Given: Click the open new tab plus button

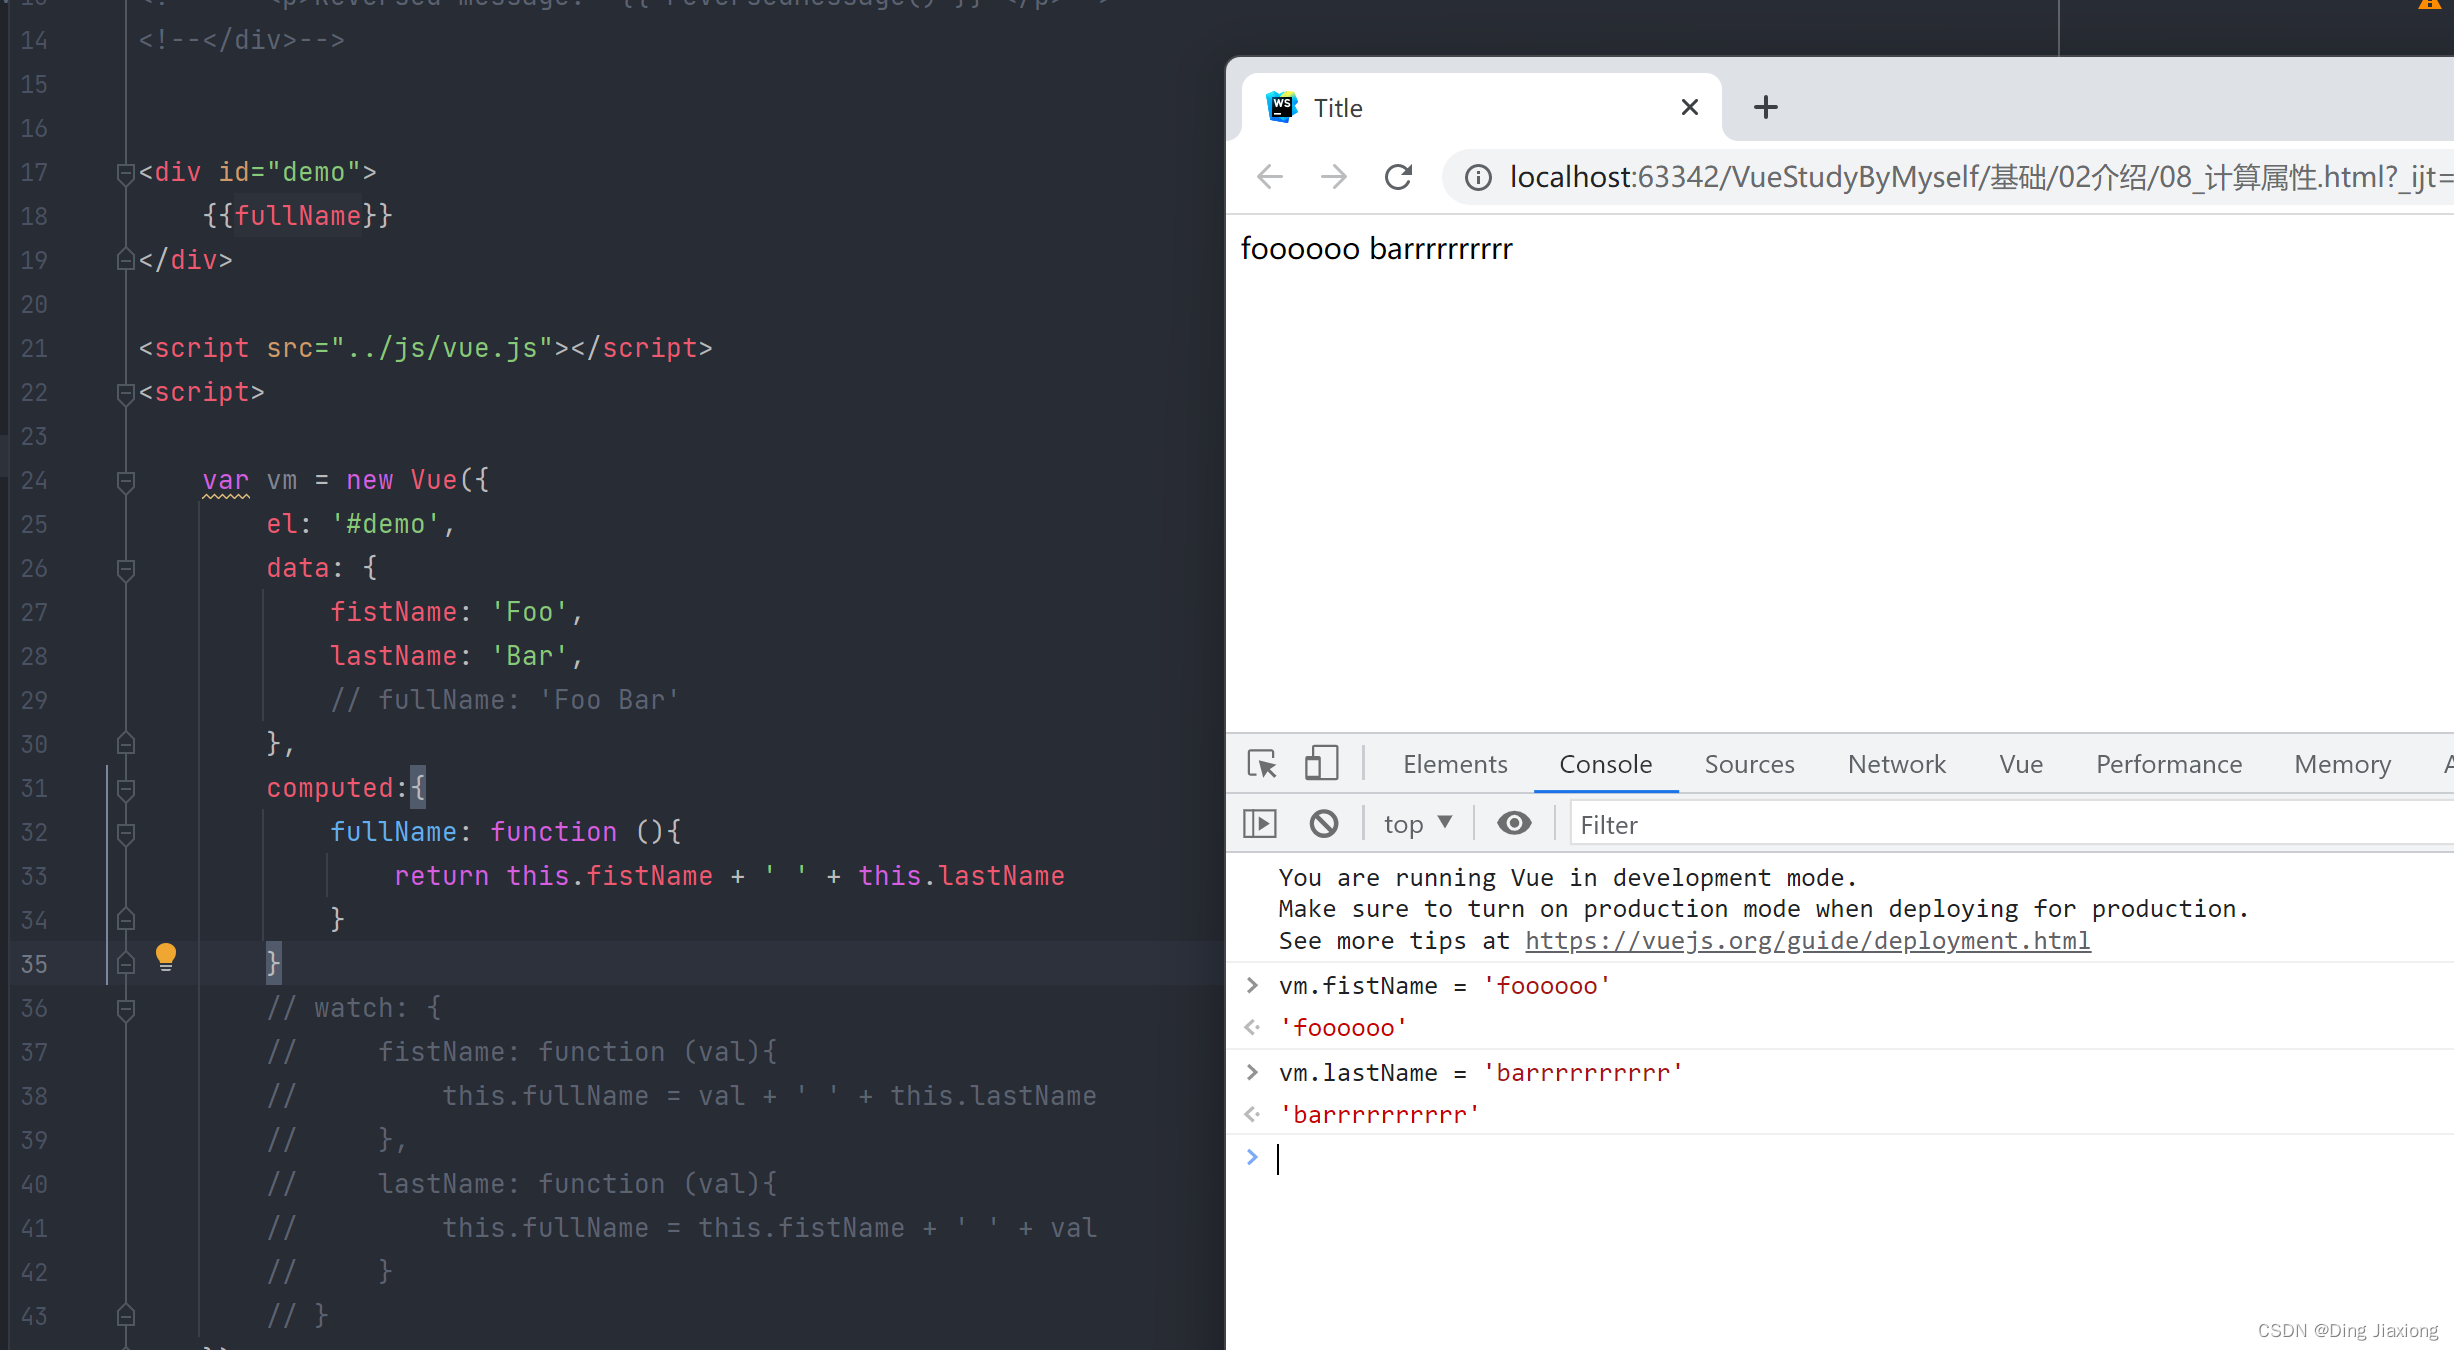Looking at the screenshot, I should click(x=1766, y=106).
